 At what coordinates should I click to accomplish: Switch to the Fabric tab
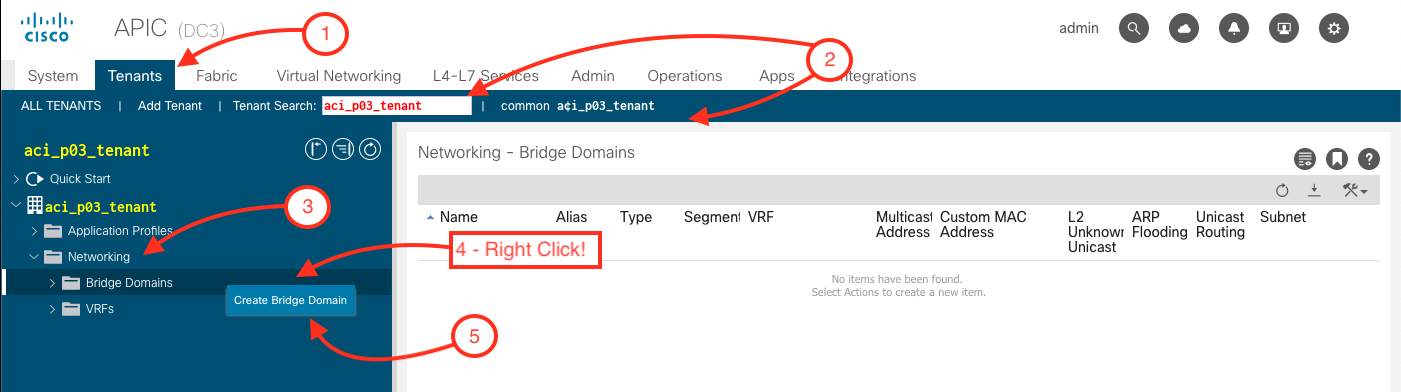pyautogui.click(x=217, y=75)
